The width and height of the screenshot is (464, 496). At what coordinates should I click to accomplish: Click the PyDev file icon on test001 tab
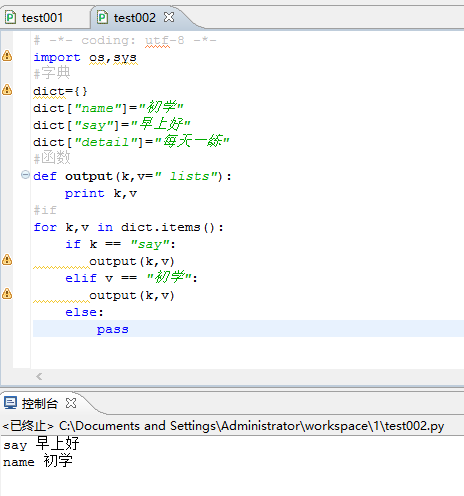coord(10,17)
